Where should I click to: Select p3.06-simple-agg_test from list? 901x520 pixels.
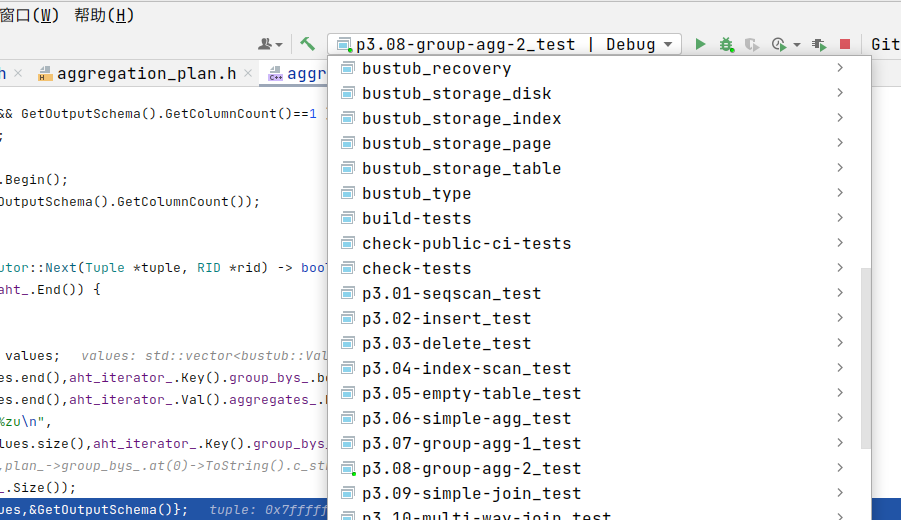pos(466,418)
